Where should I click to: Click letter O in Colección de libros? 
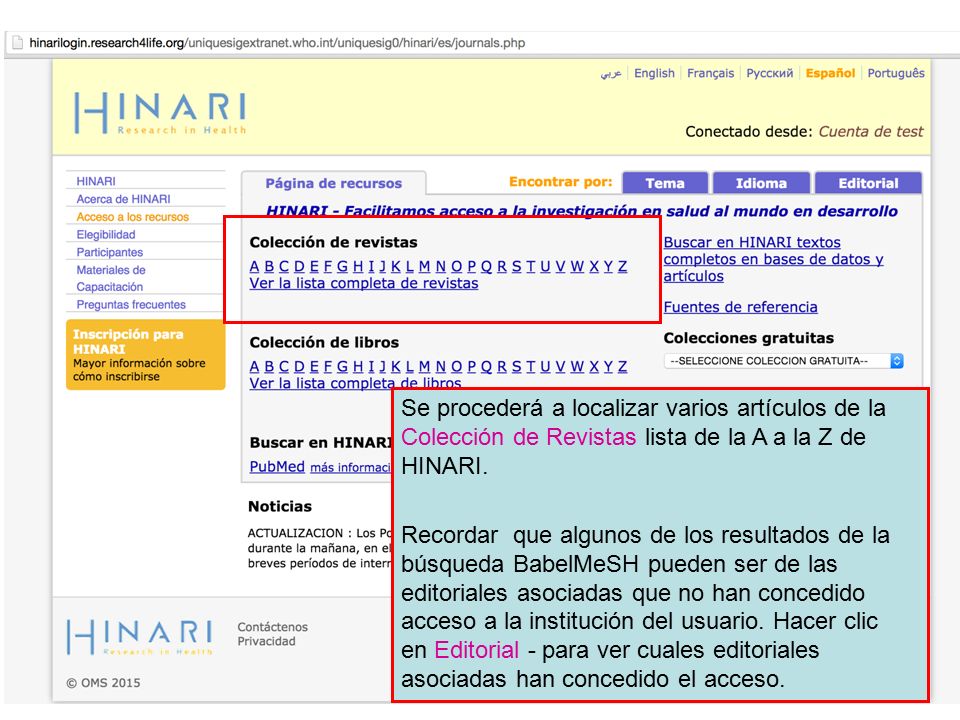click(x=457, y=366)
